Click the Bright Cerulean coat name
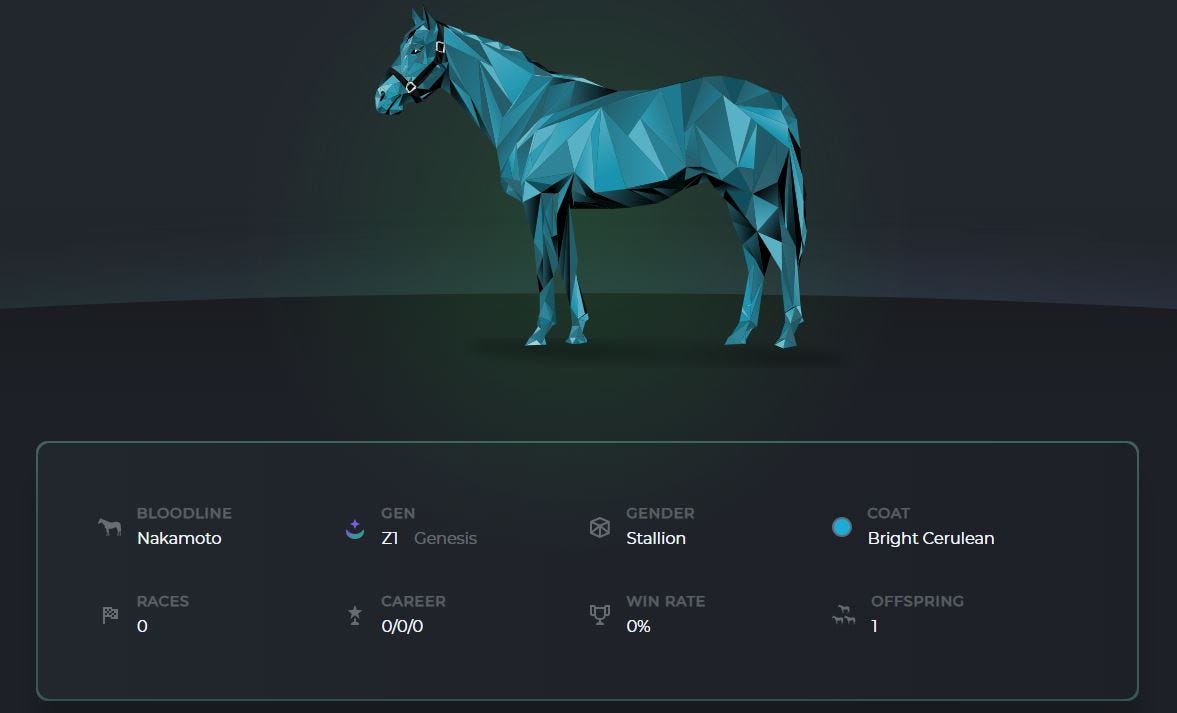1177x713 pixels. pos(931,538)
